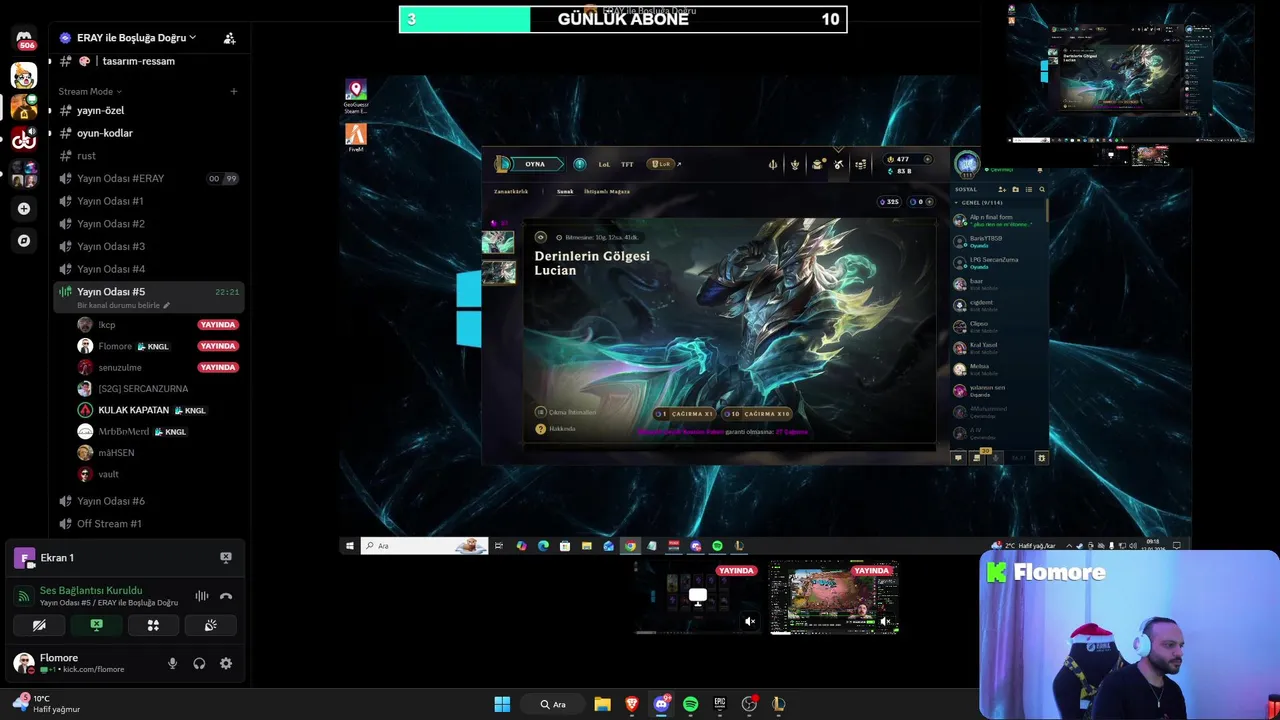Image resolution: width=1280 pixels, height=720 pixels.
Task: Select user lkcp in voice channel
Action: click(158, 325)
